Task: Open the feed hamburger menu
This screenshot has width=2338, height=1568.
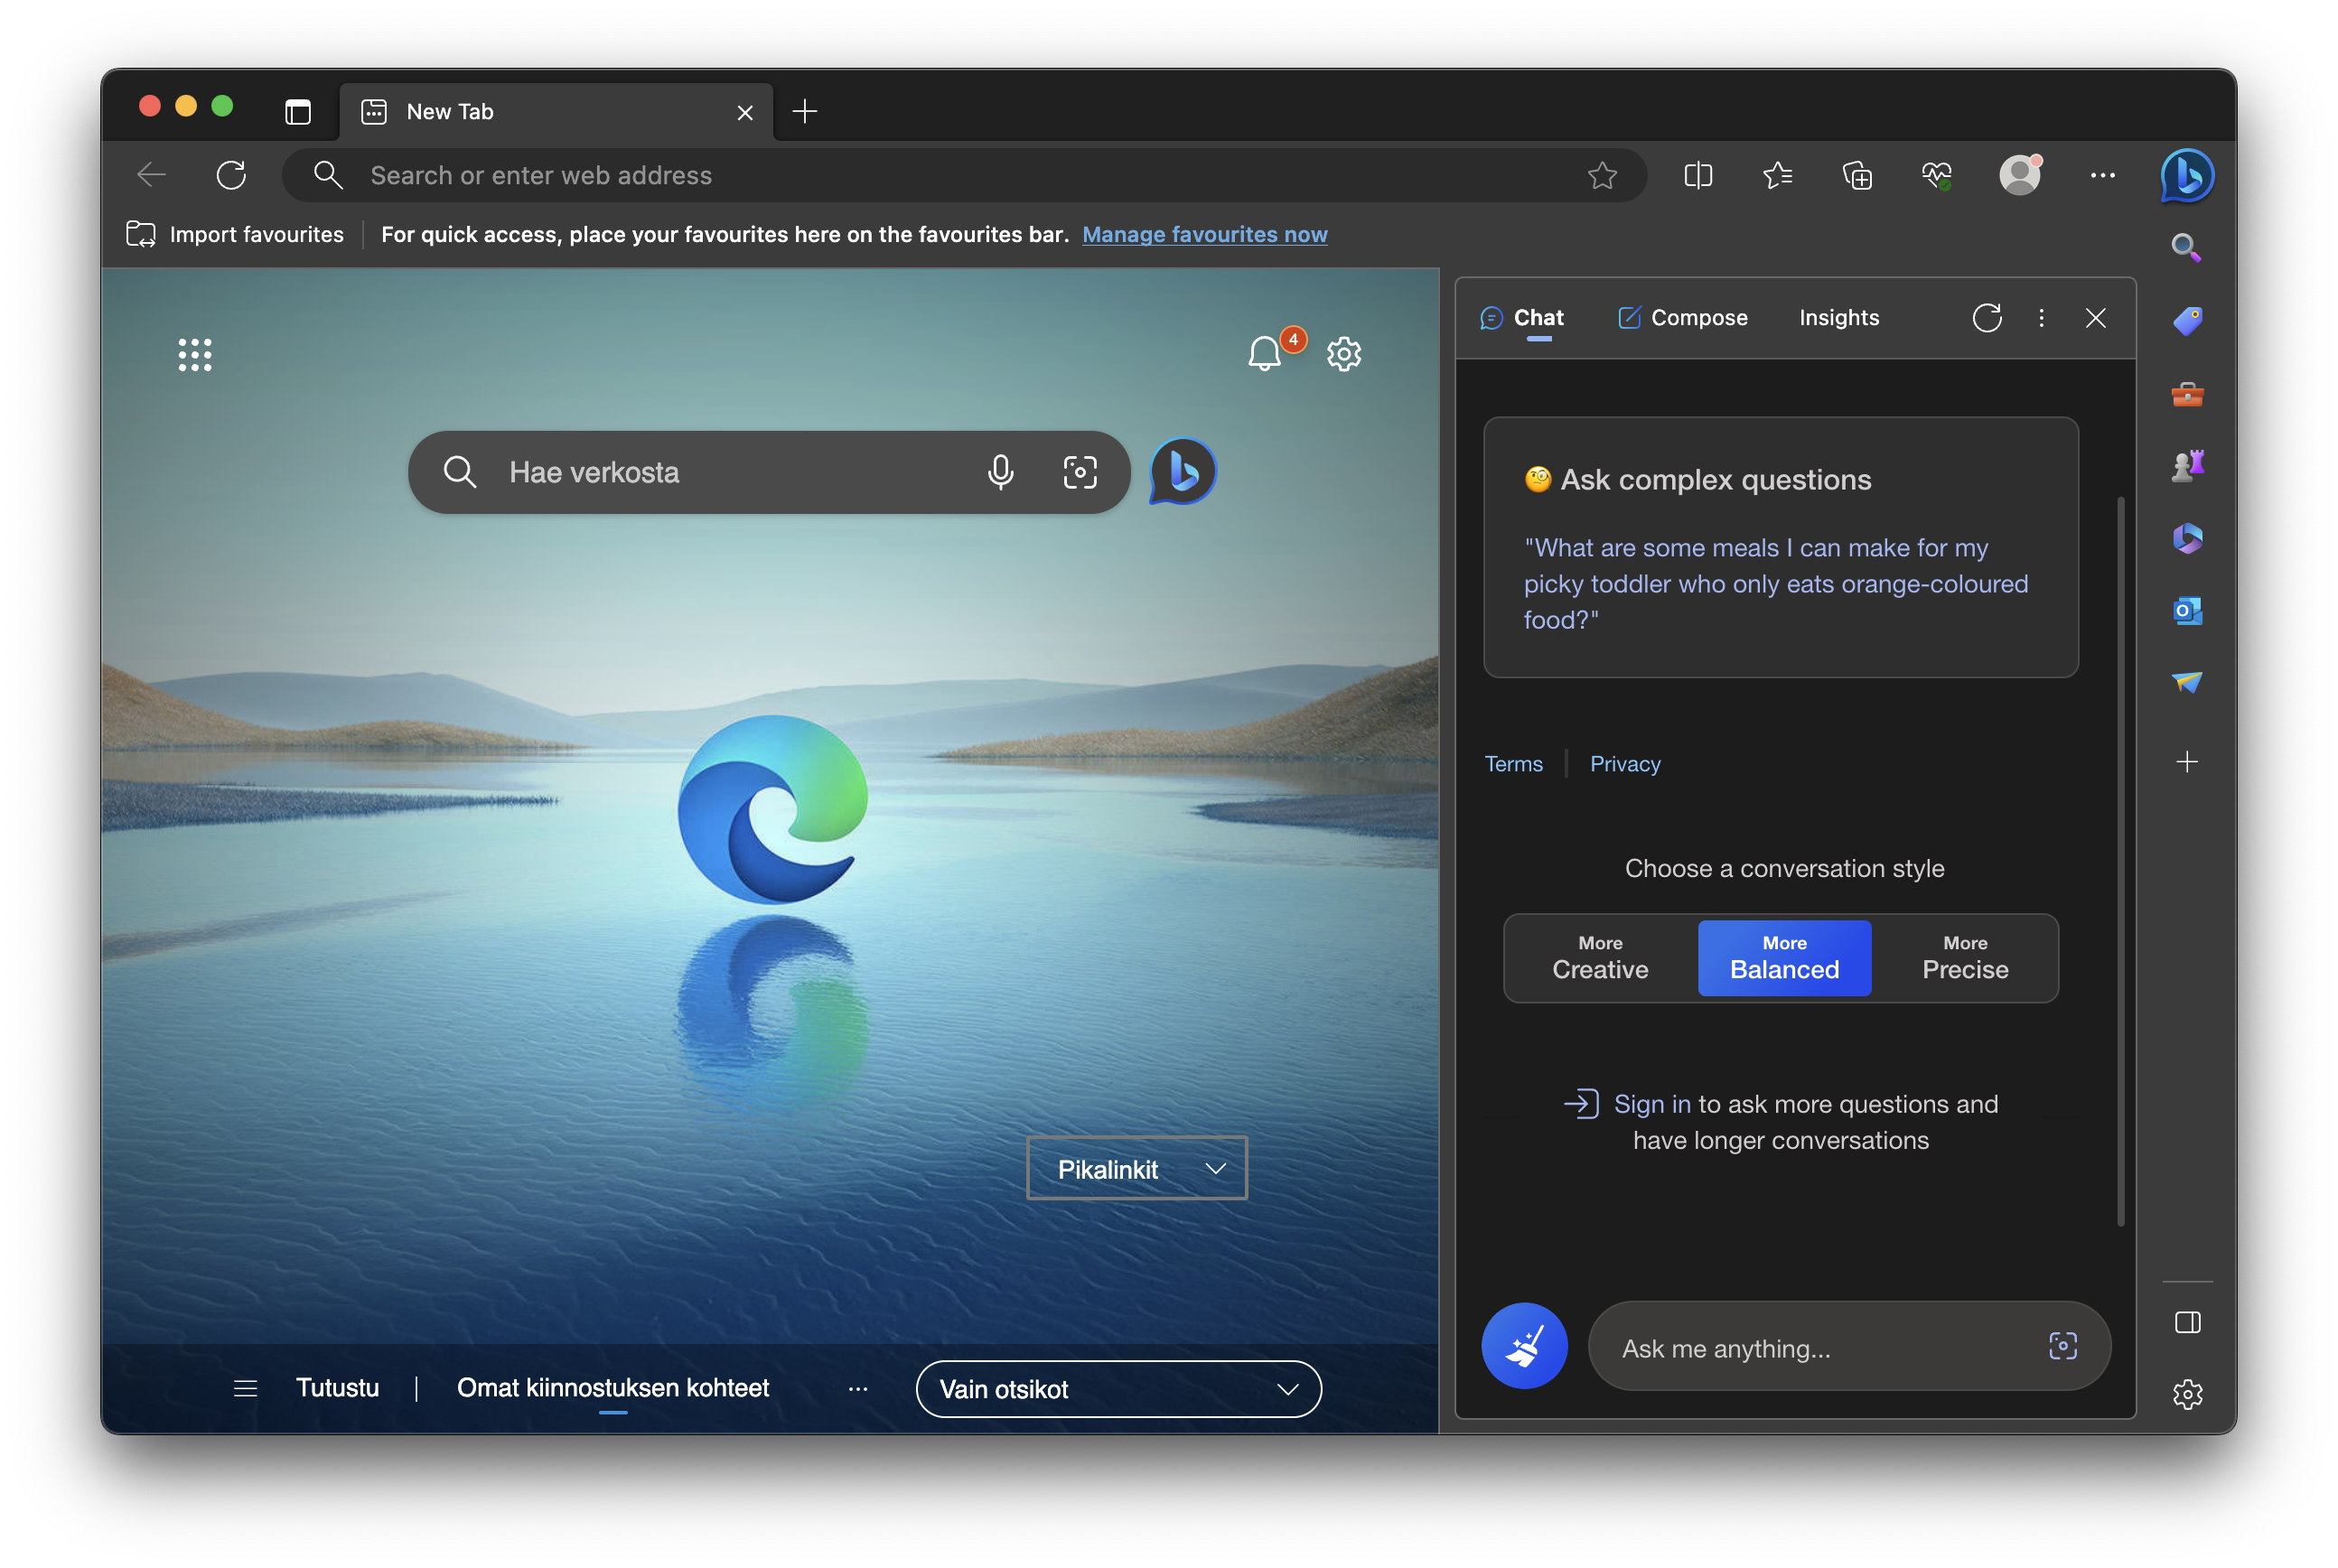Action: coord(246,1389)
